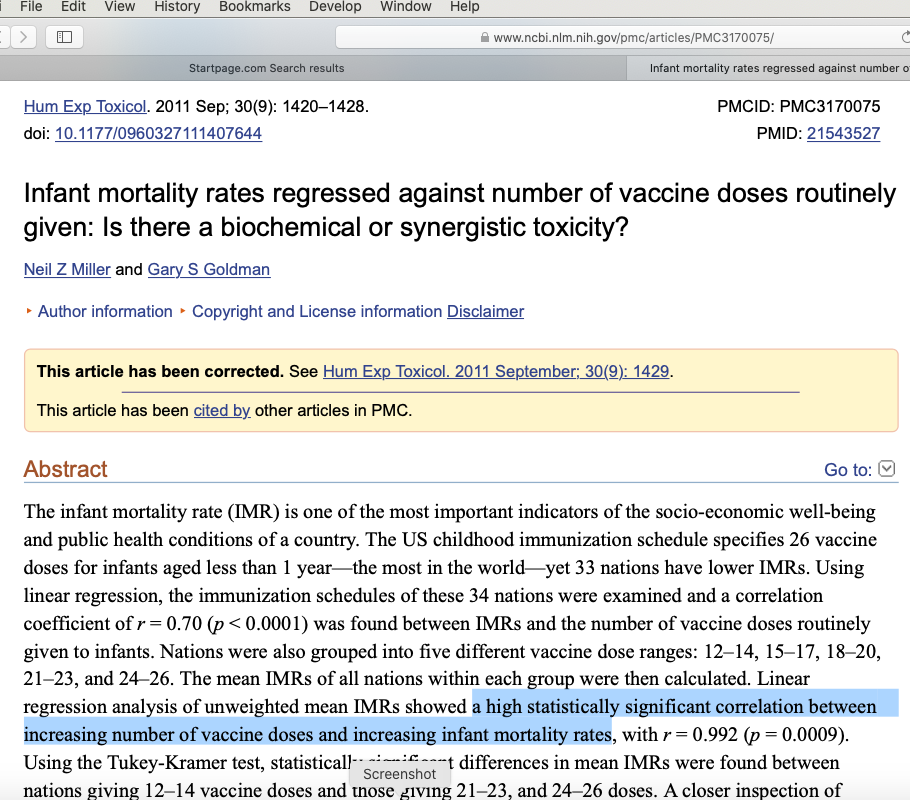
Task: Click the article title text
Action: coord(460,210)
